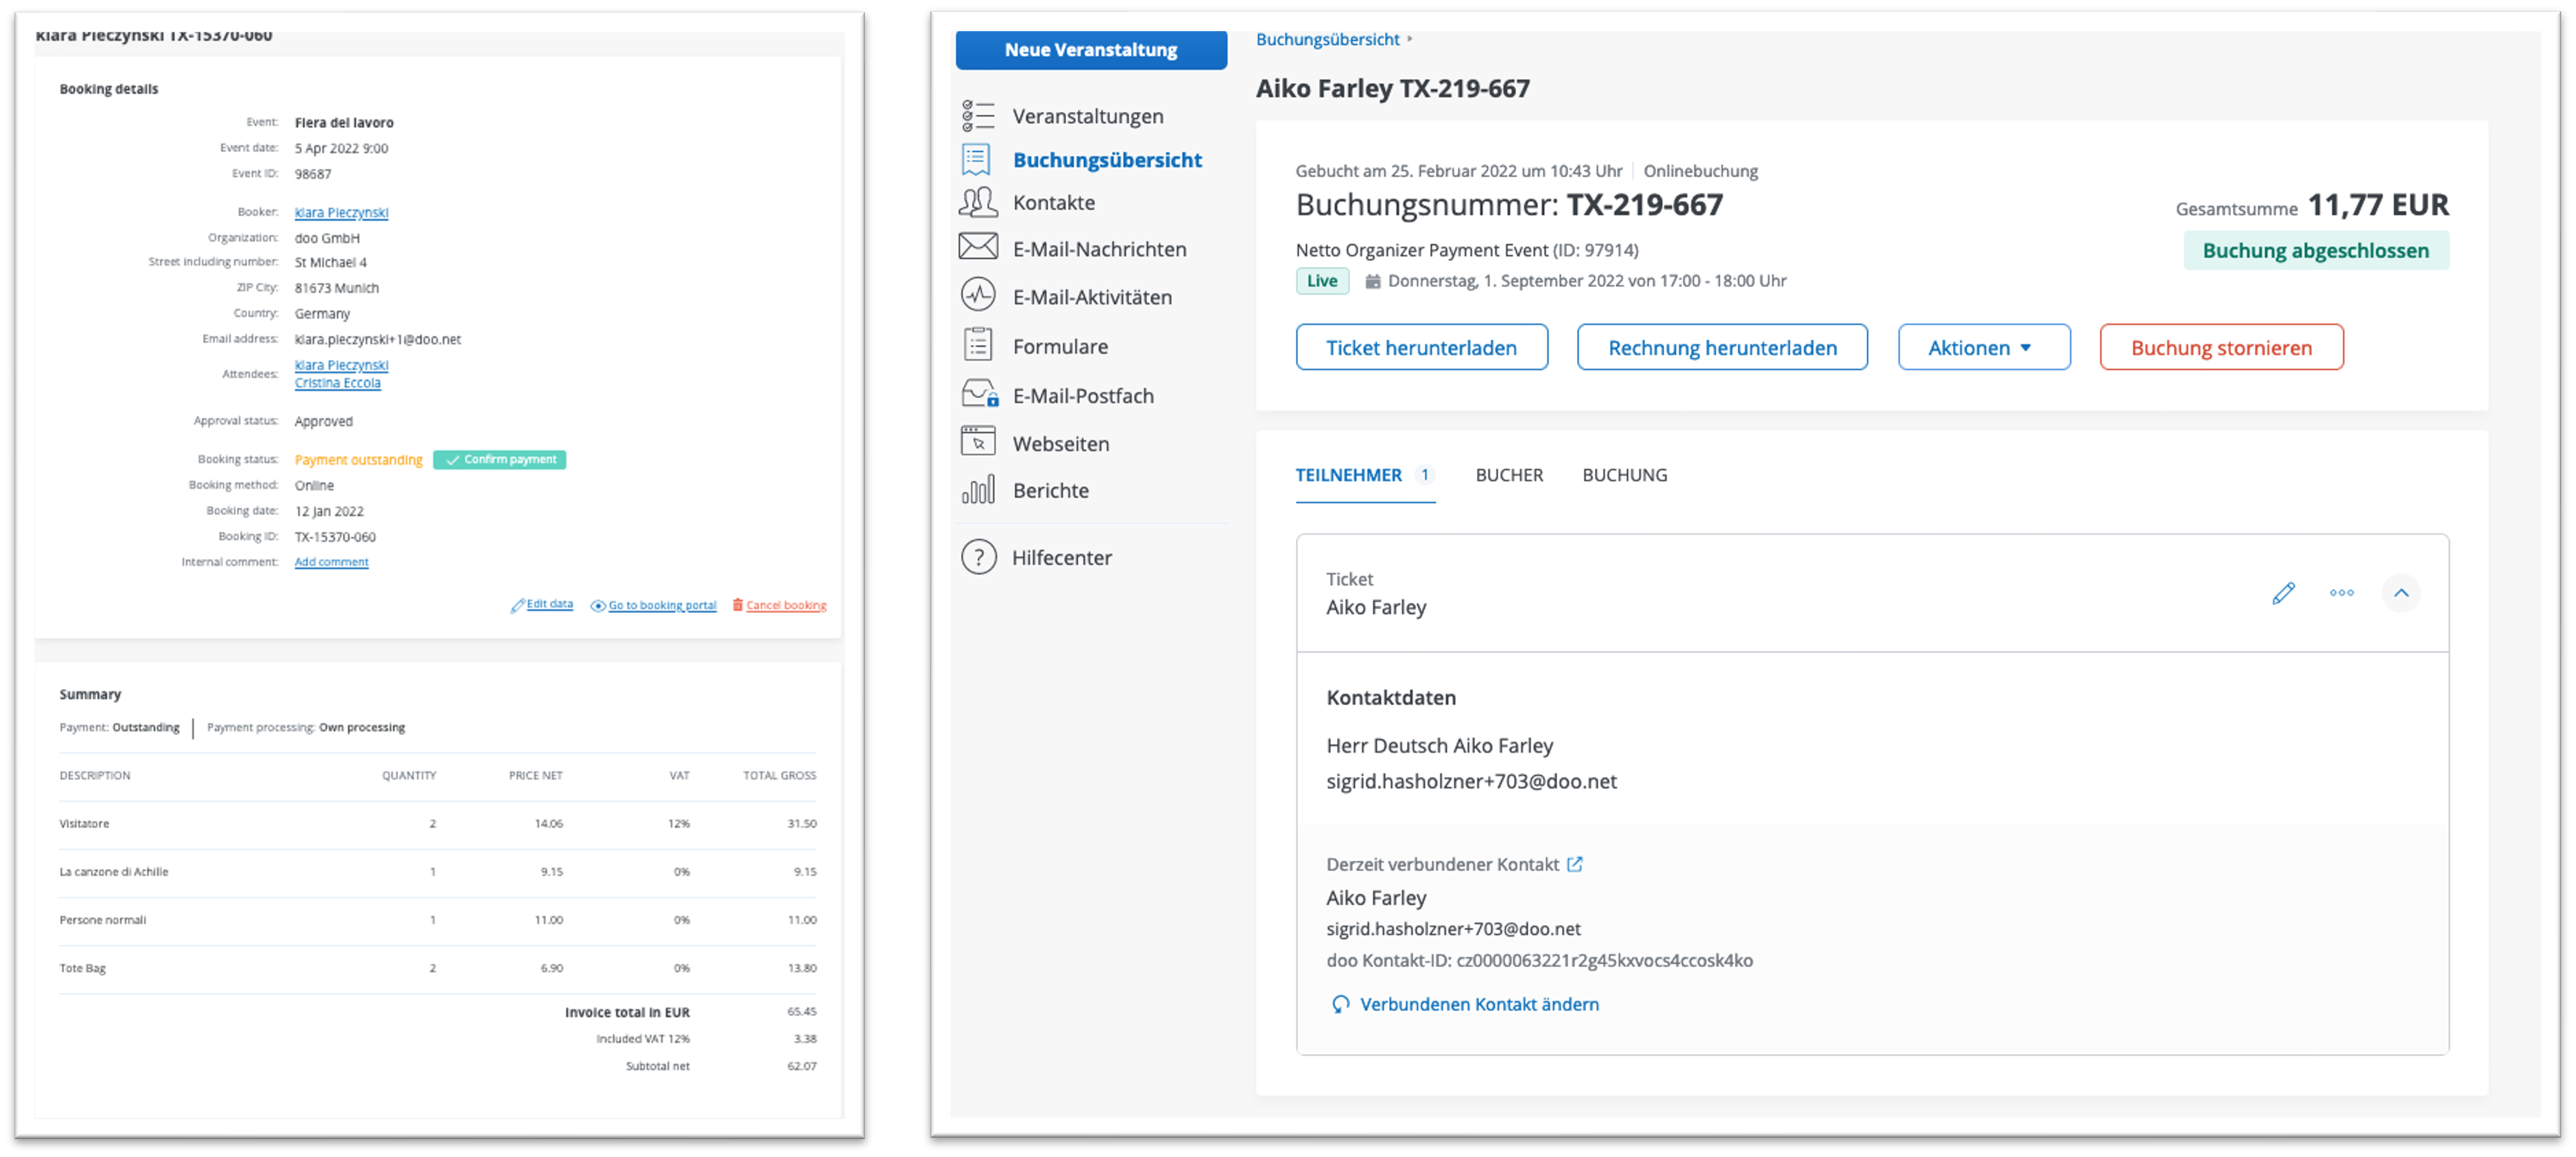
Task: Click the Payment outstanding status text
Action: pos(358,460)
